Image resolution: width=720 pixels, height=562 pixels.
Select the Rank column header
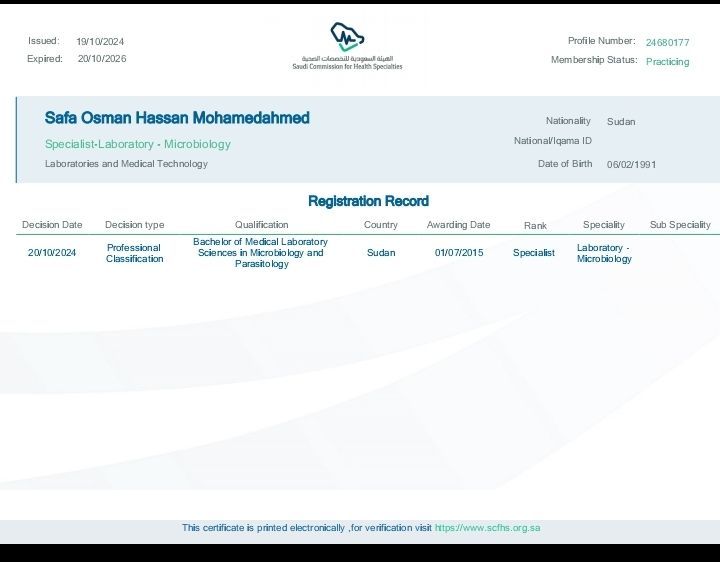535,226
